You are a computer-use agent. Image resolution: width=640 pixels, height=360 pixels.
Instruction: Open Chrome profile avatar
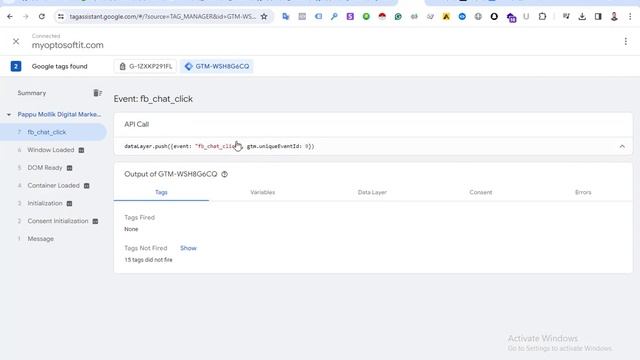pos(614,17)
